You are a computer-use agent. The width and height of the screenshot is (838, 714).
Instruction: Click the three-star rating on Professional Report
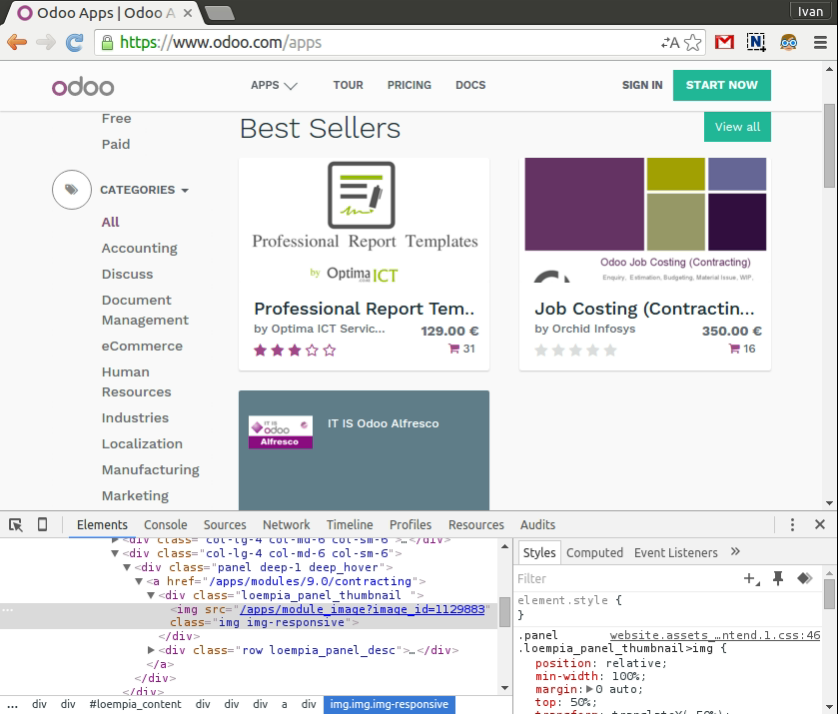pyautogui.click(x=294, y=350)
